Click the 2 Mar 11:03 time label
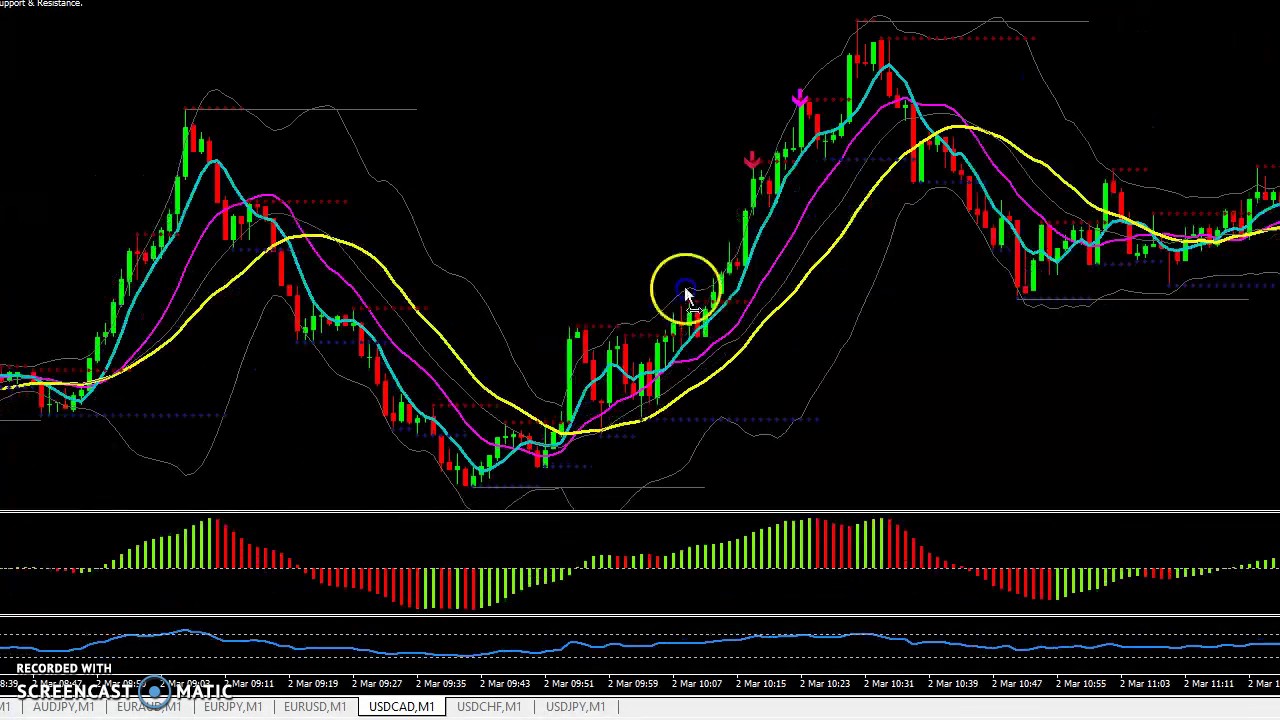Screen dimensions: 1280x720 click(1144, 684)
